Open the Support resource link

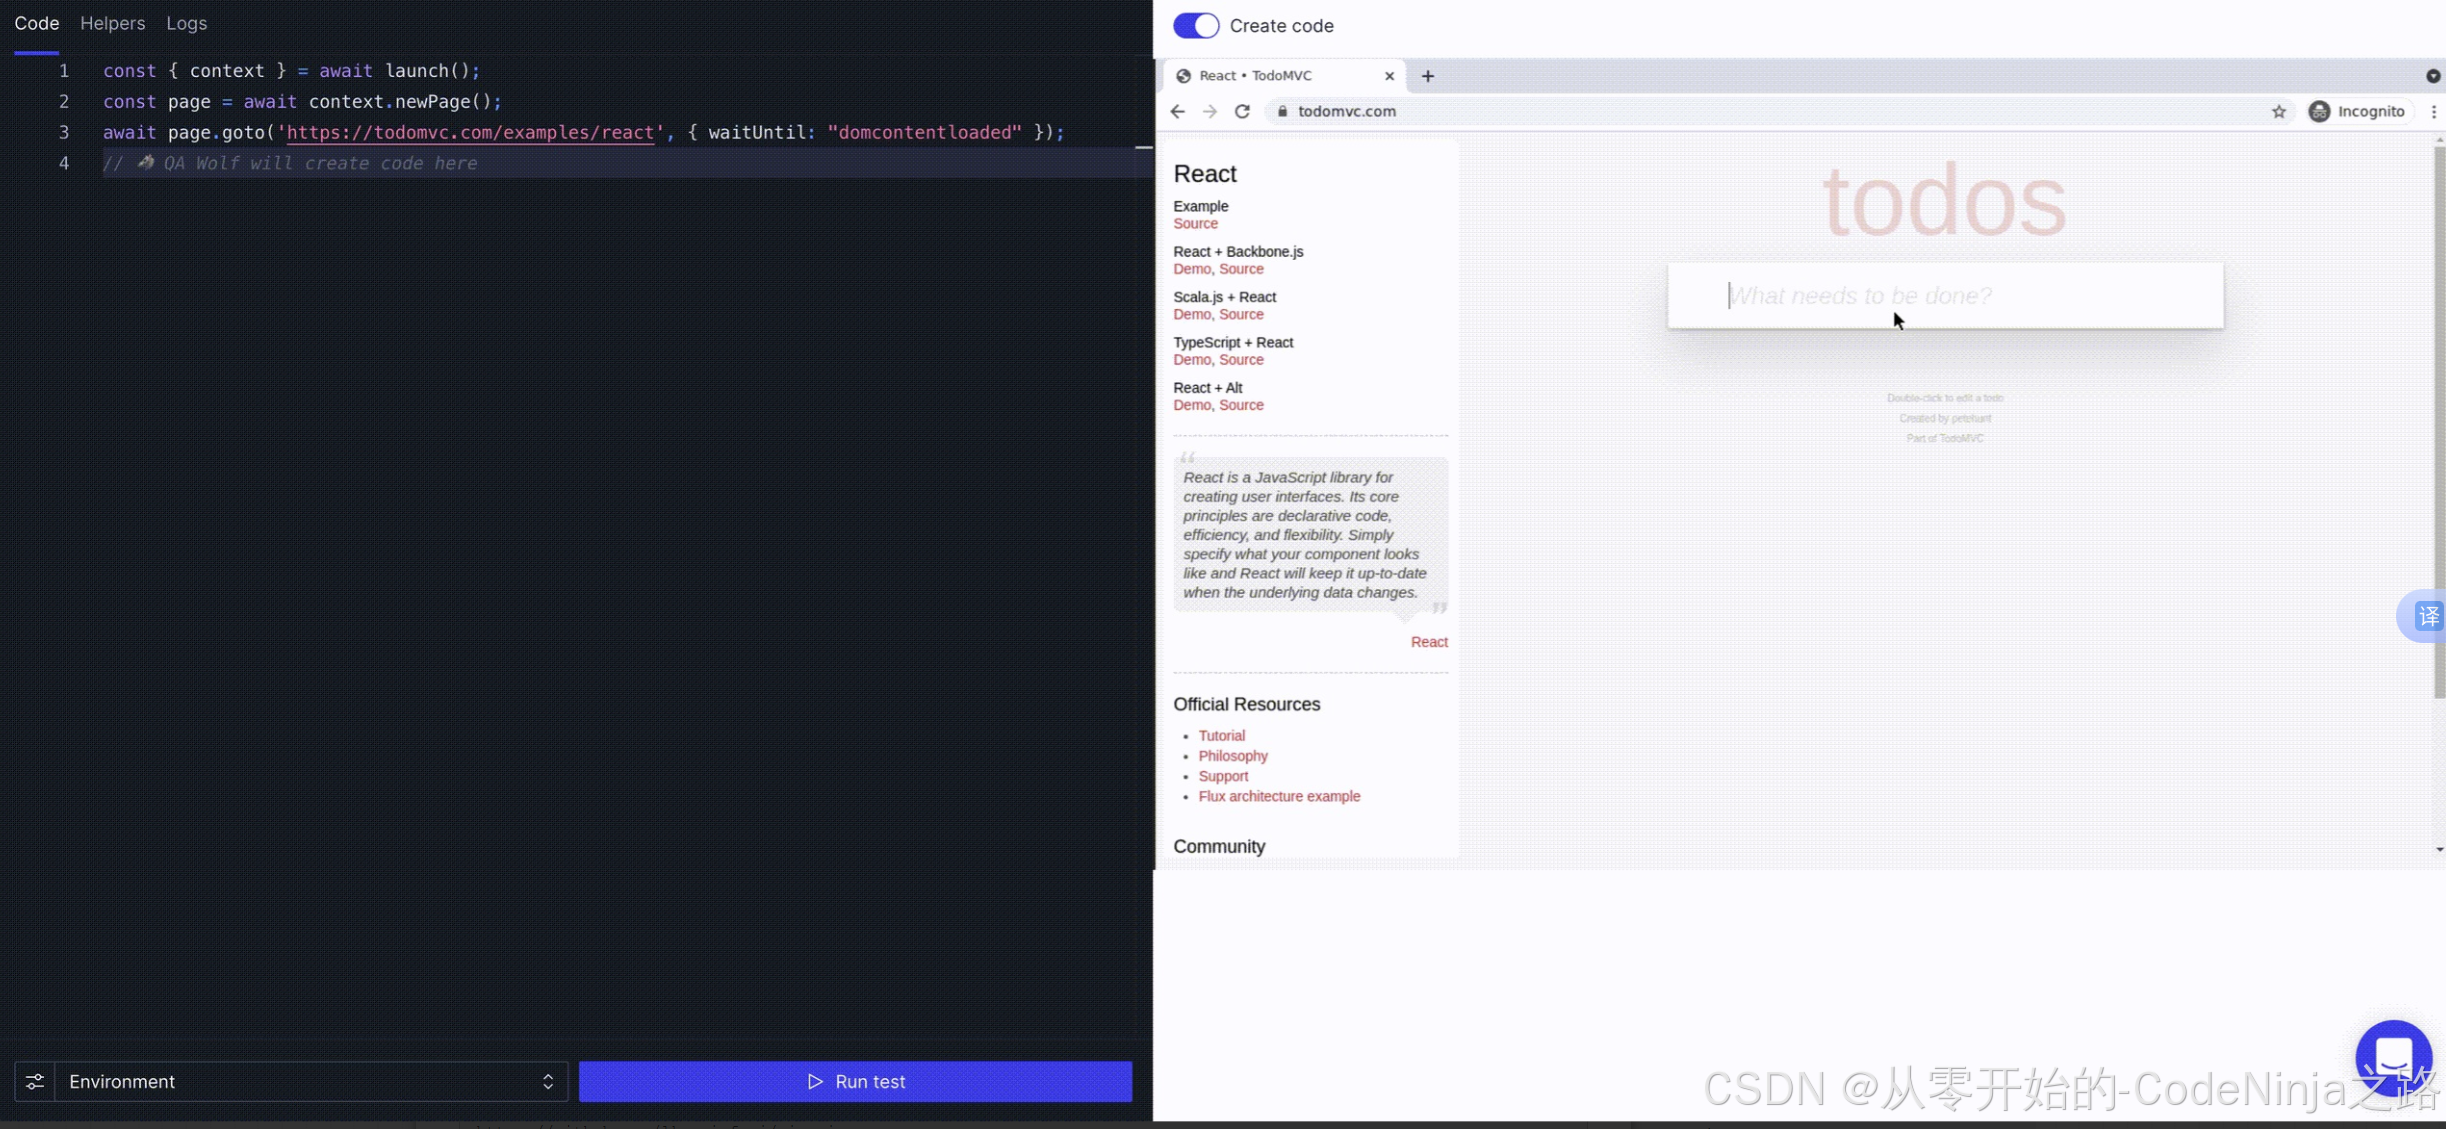coord(1223,776)
